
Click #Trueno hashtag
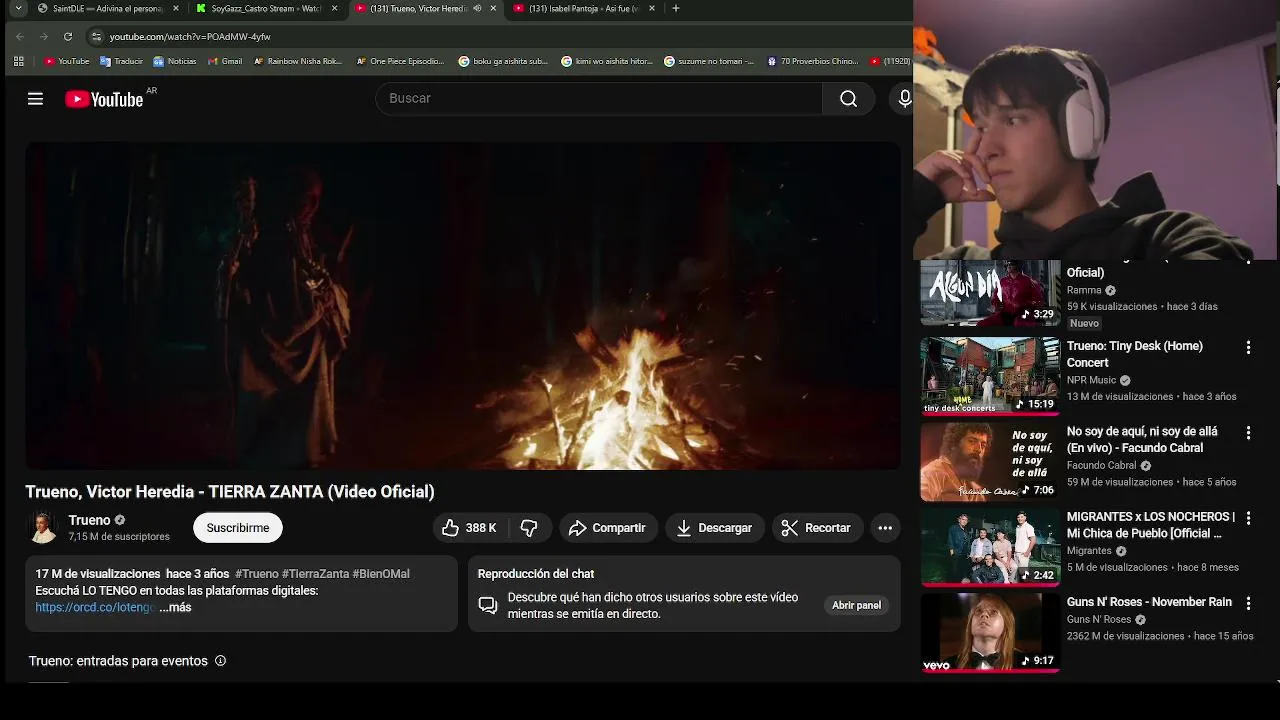point(257,574)
